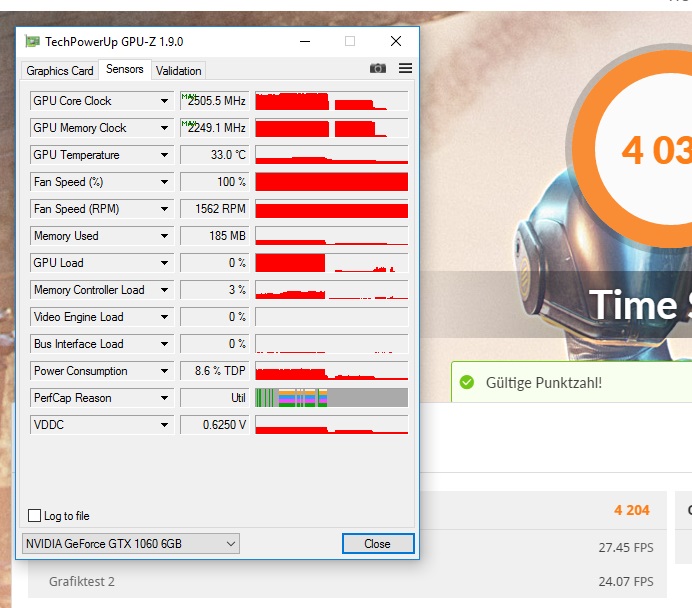The image size is (692, 608).
Task: Open the Bus Interface Load dropdown
Action: point(164,344)
